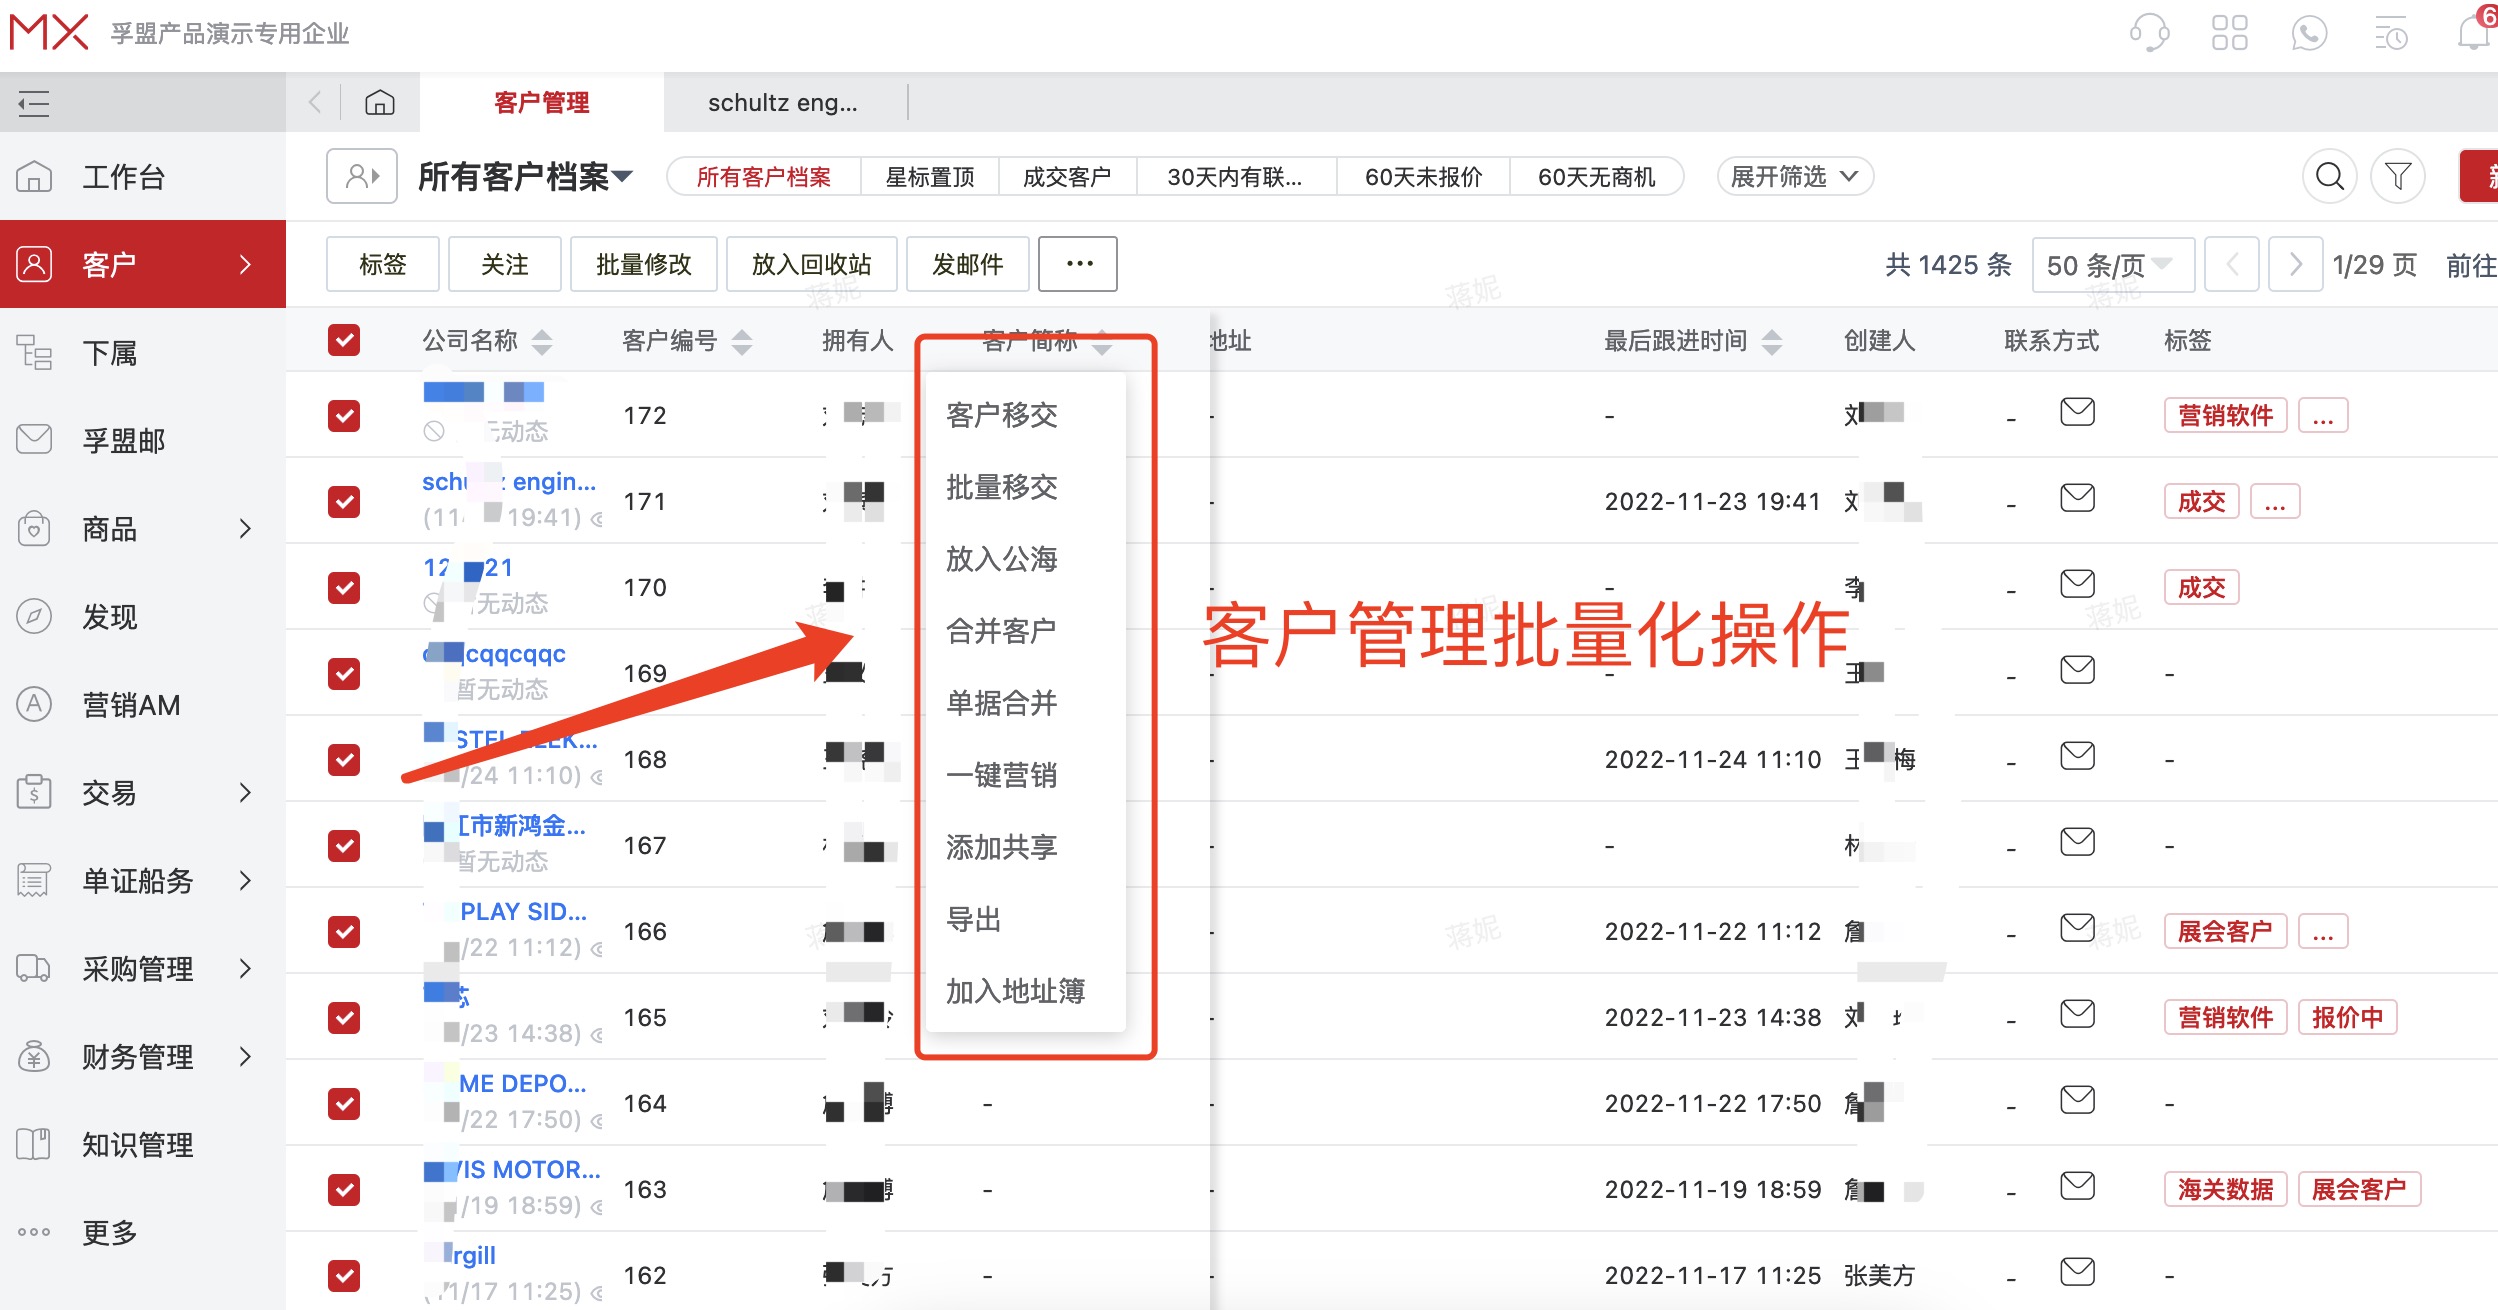2498x1310 pixels.
Task: Click the 批量修改 button
Action: (x=643, y=264)
